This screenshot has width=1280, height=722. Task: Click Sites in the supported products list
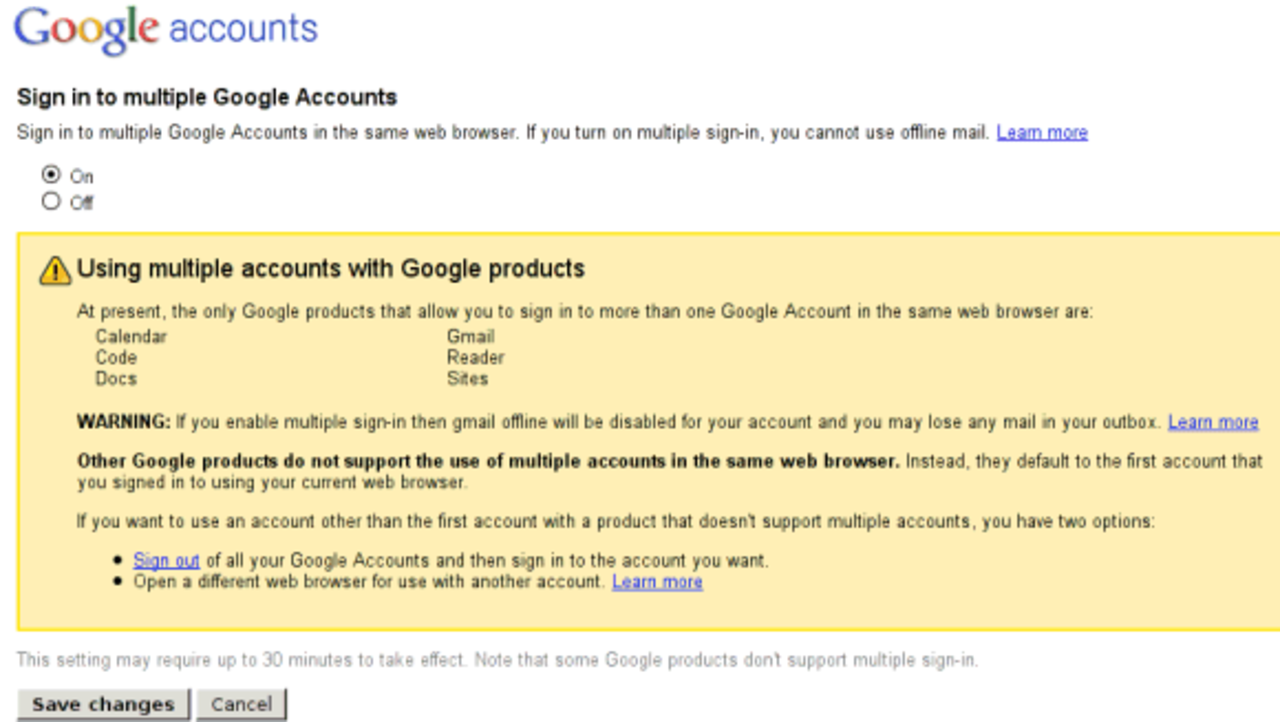click(467, 378)
